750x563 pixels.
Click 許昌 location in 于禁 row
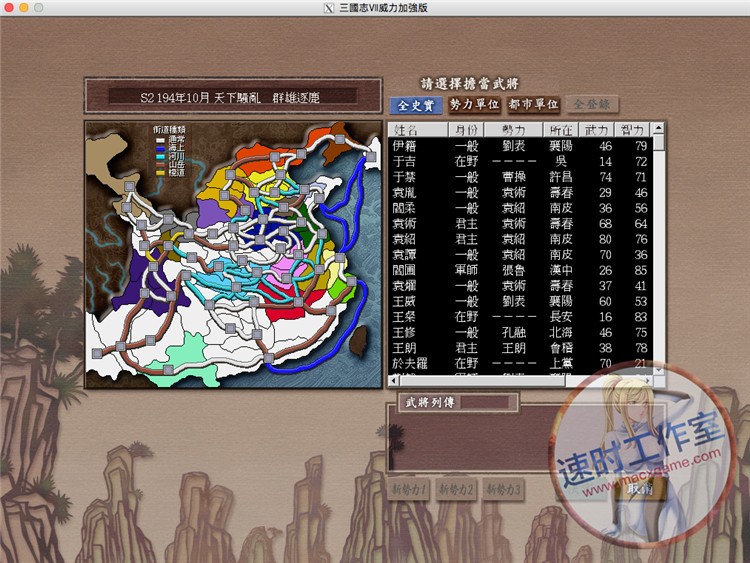(x=561, y=177)
